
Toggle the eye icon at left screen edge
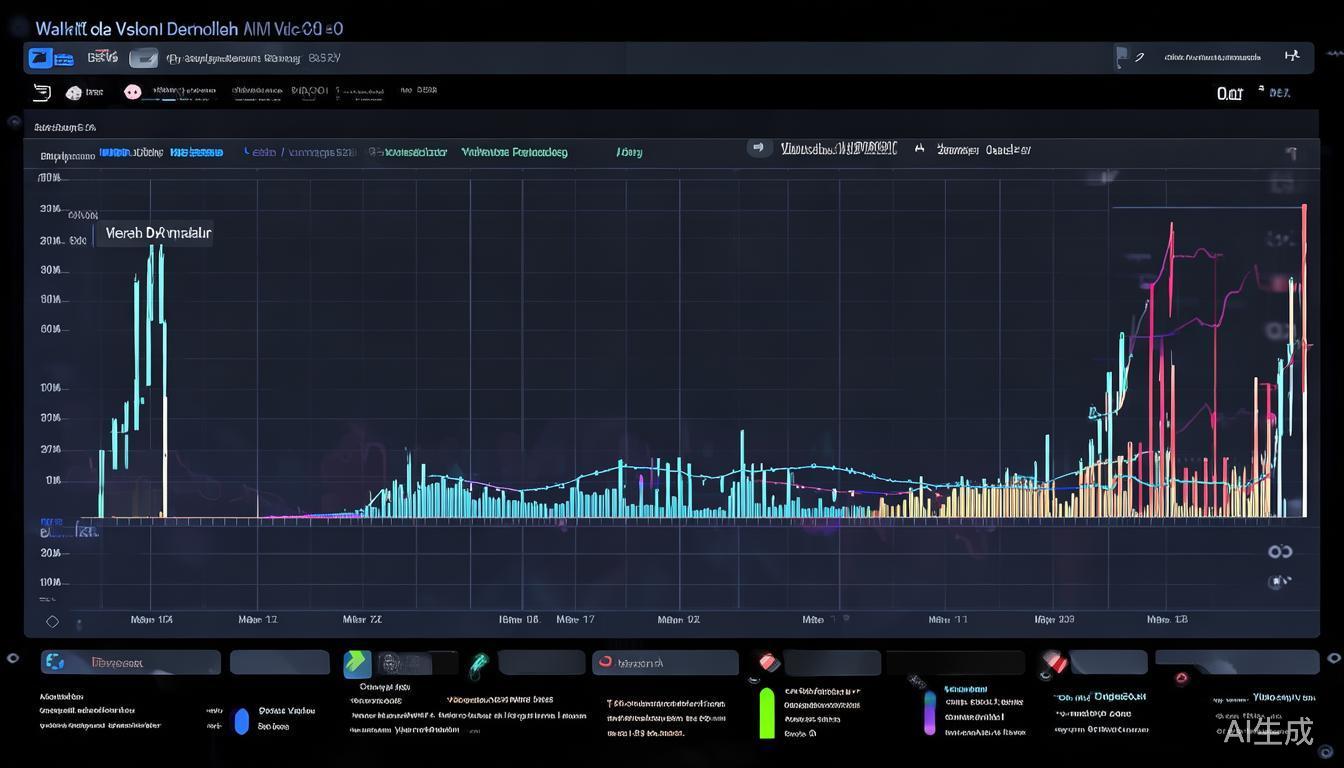tap(13, 658)
